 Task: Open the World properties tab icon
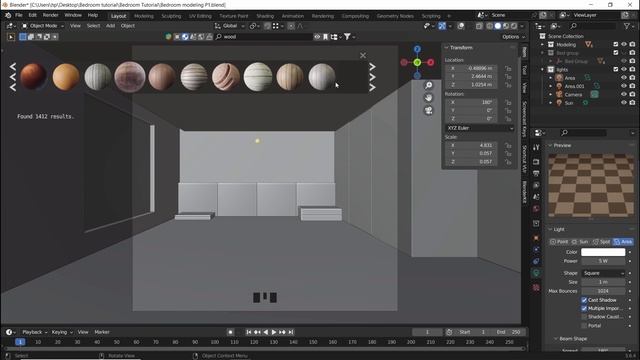coord(536,209)
